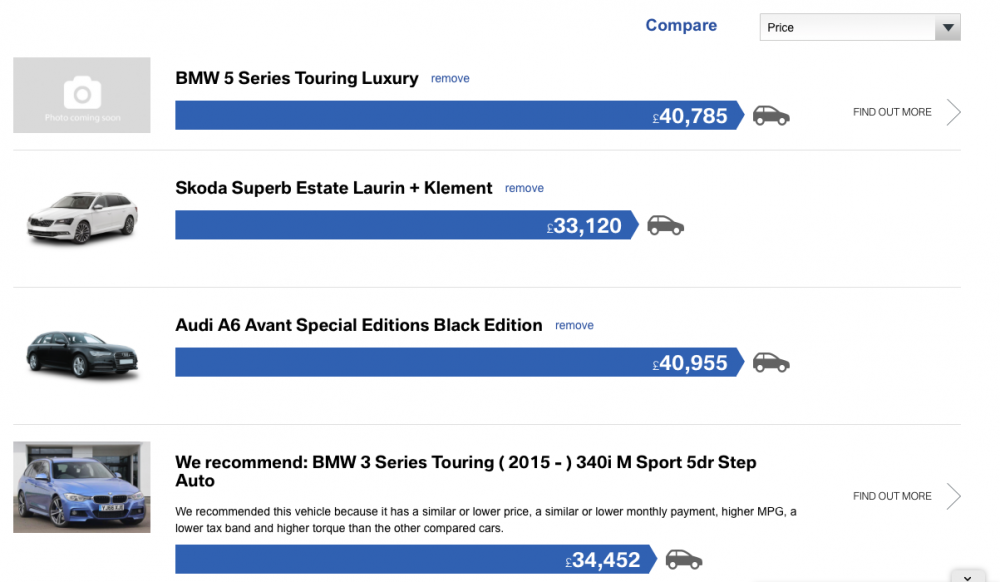Click car icon beside £40,955 price bar
Viewport: 1000px width, 582px height.
click(771, 362)
